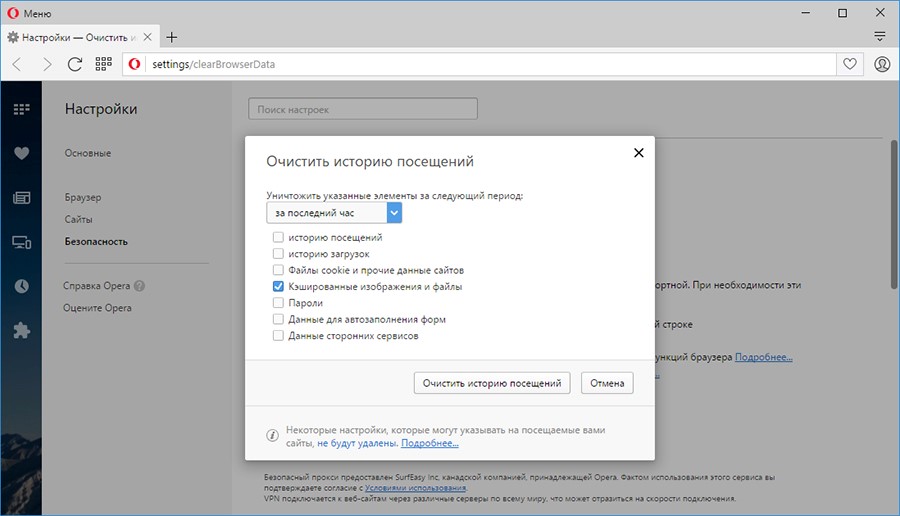
Task: Open the 'за последний час' period dropdown
Action: point(333,213)
